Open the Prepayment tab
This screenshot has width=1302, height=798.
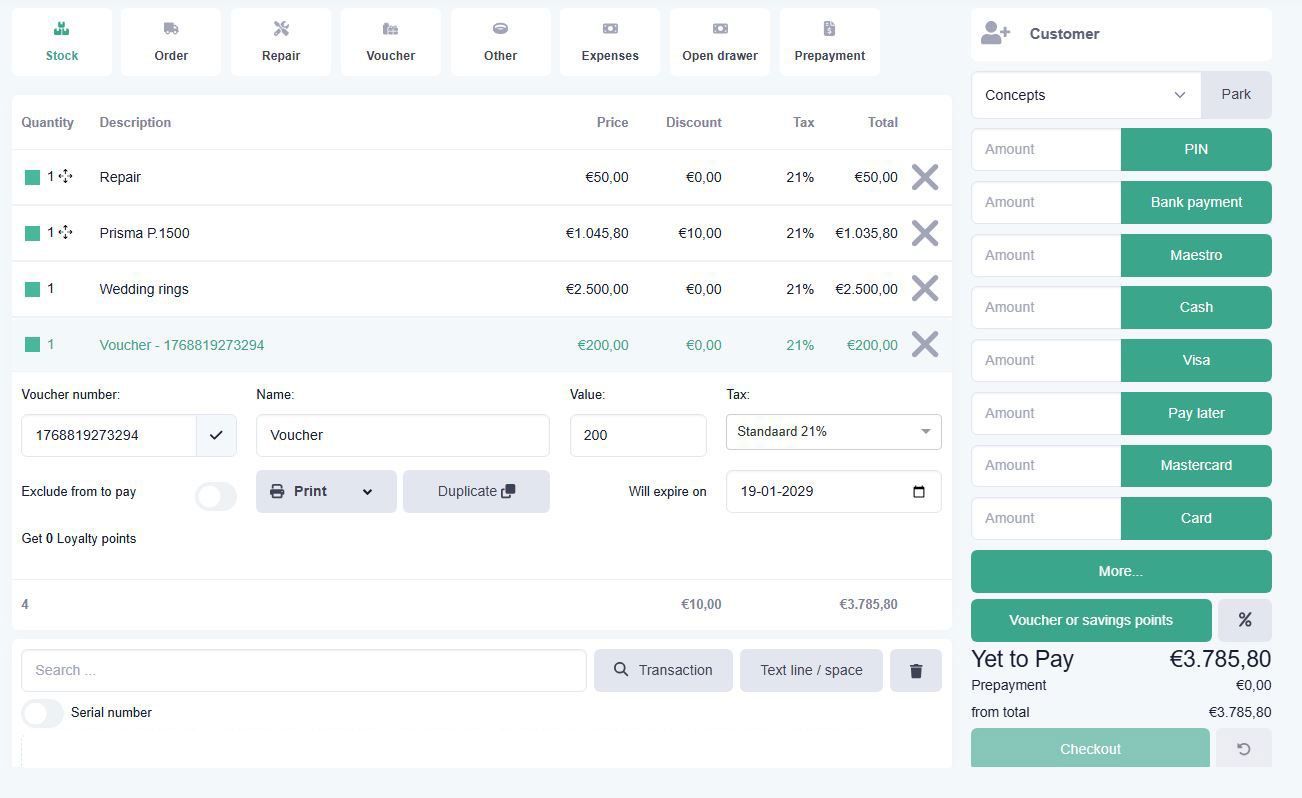830,42
